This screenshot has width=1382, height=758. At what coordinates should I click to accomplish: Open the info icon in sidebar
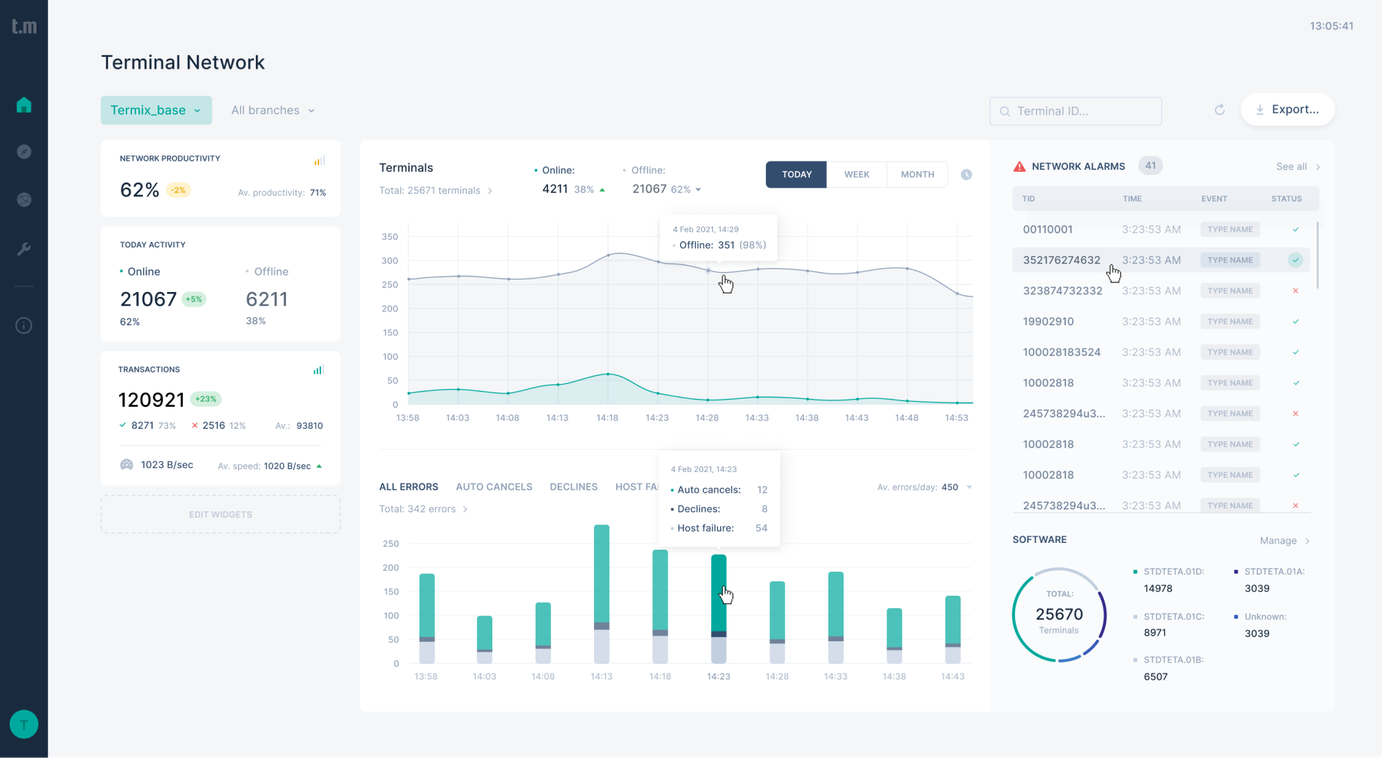pyautogui.click(x=24, y=325)
